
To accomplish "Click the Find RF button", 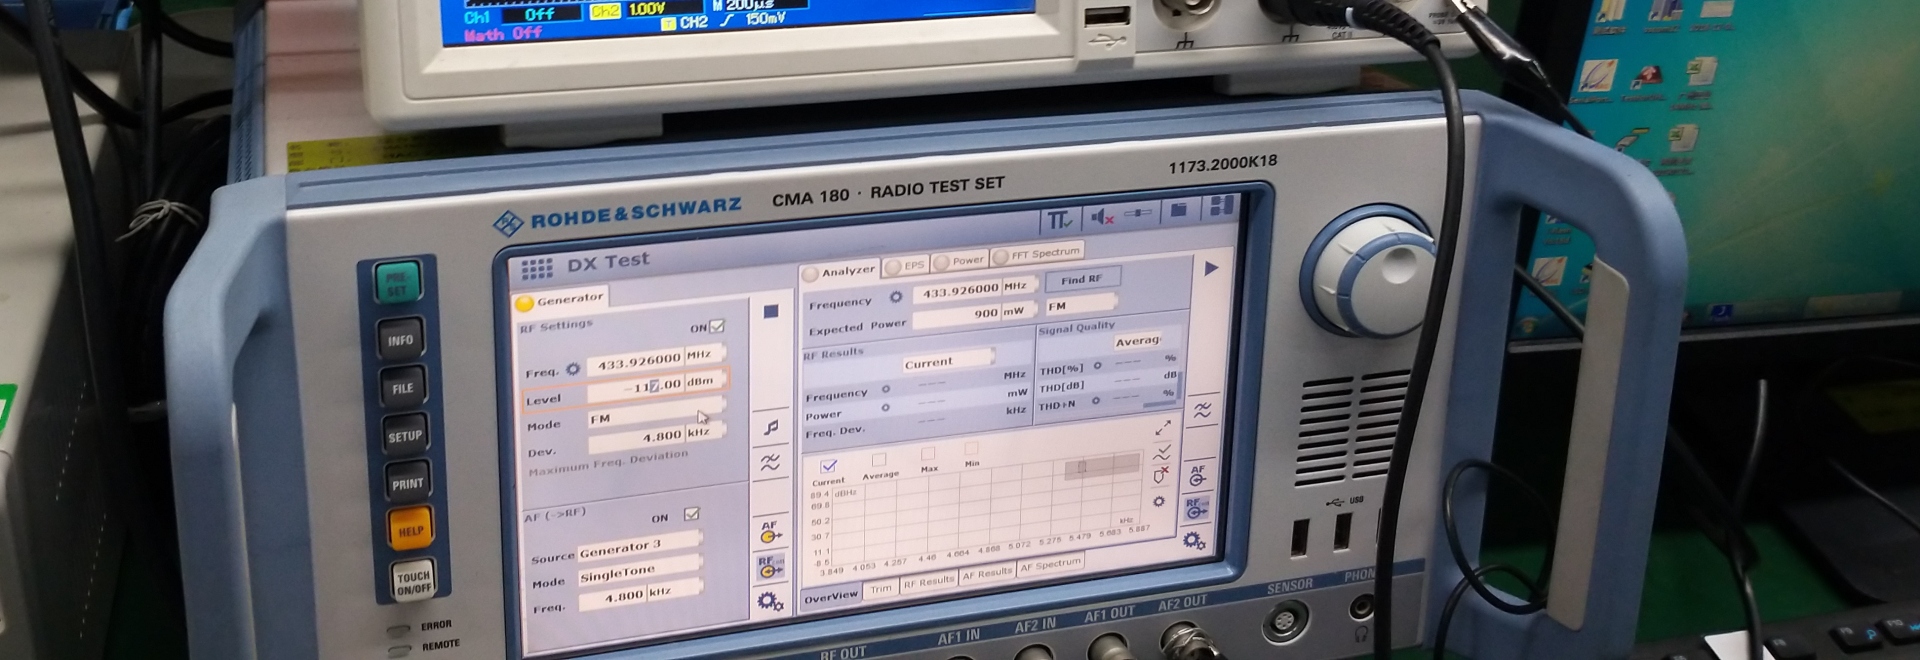I will tap(1081, 279).
